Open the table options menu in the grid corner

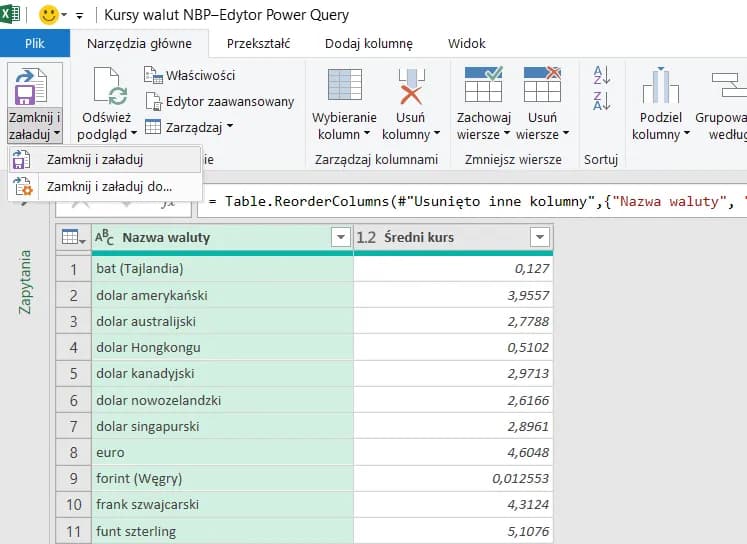73,237
